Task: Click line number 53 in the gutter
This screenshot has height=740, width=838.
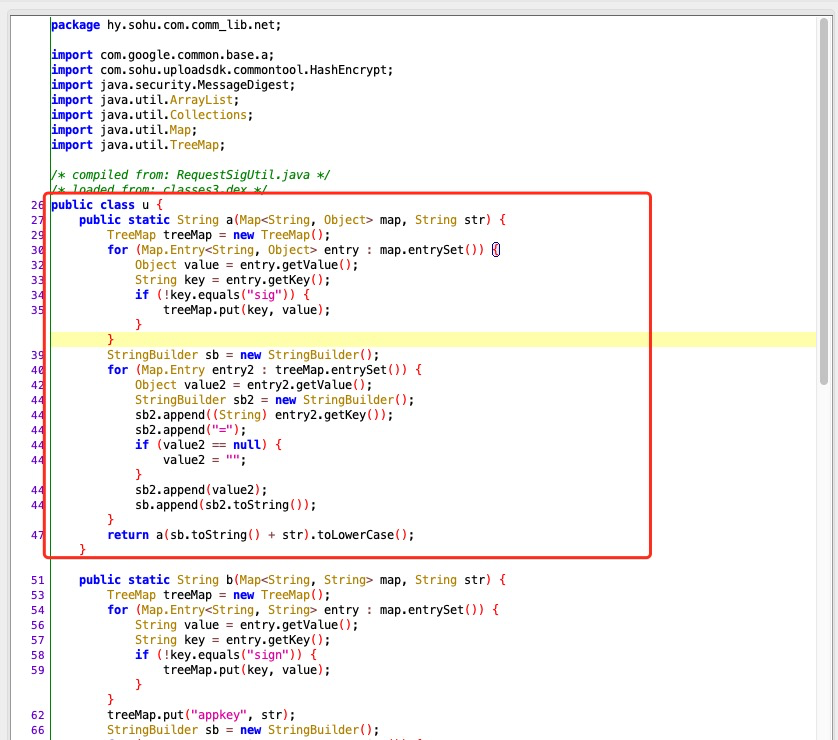Action: pyautogui.click(x=37, y=595)
